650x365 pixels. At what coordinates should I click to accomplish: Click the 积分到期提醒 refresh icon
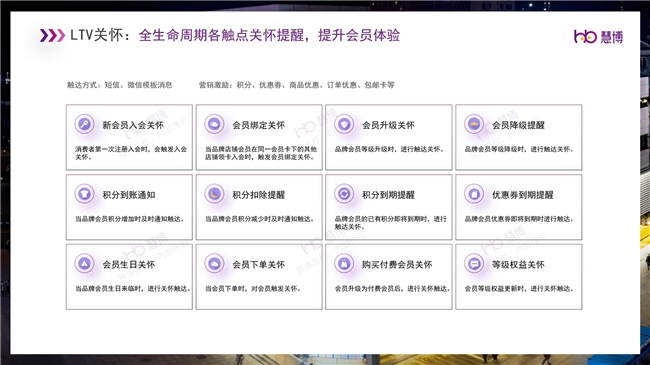point(344,194)
